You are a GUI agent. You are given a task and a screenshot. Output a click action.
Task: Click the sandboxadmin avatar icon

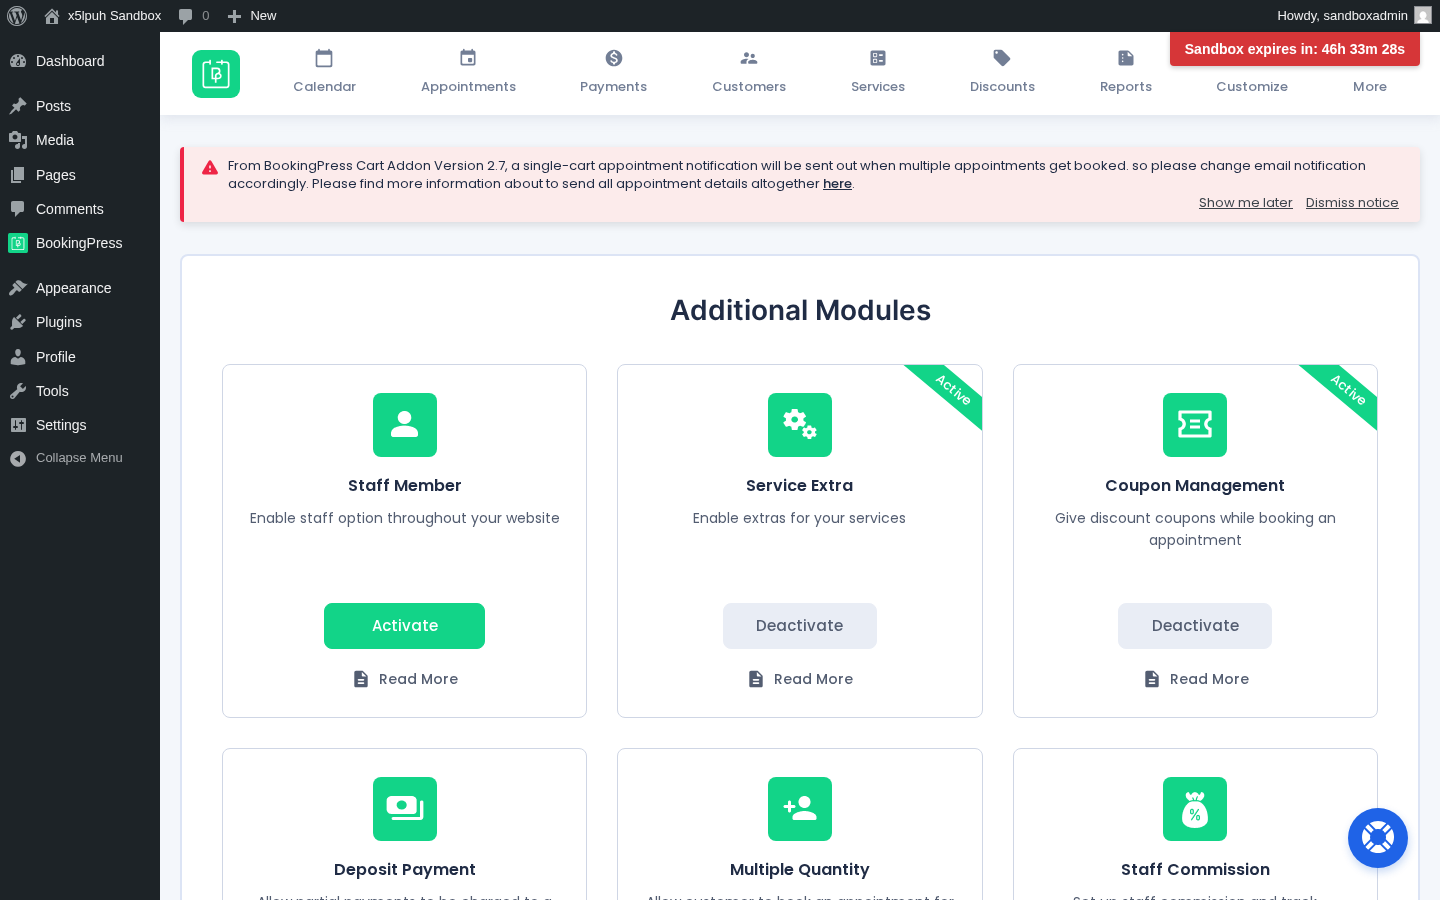1423,16
